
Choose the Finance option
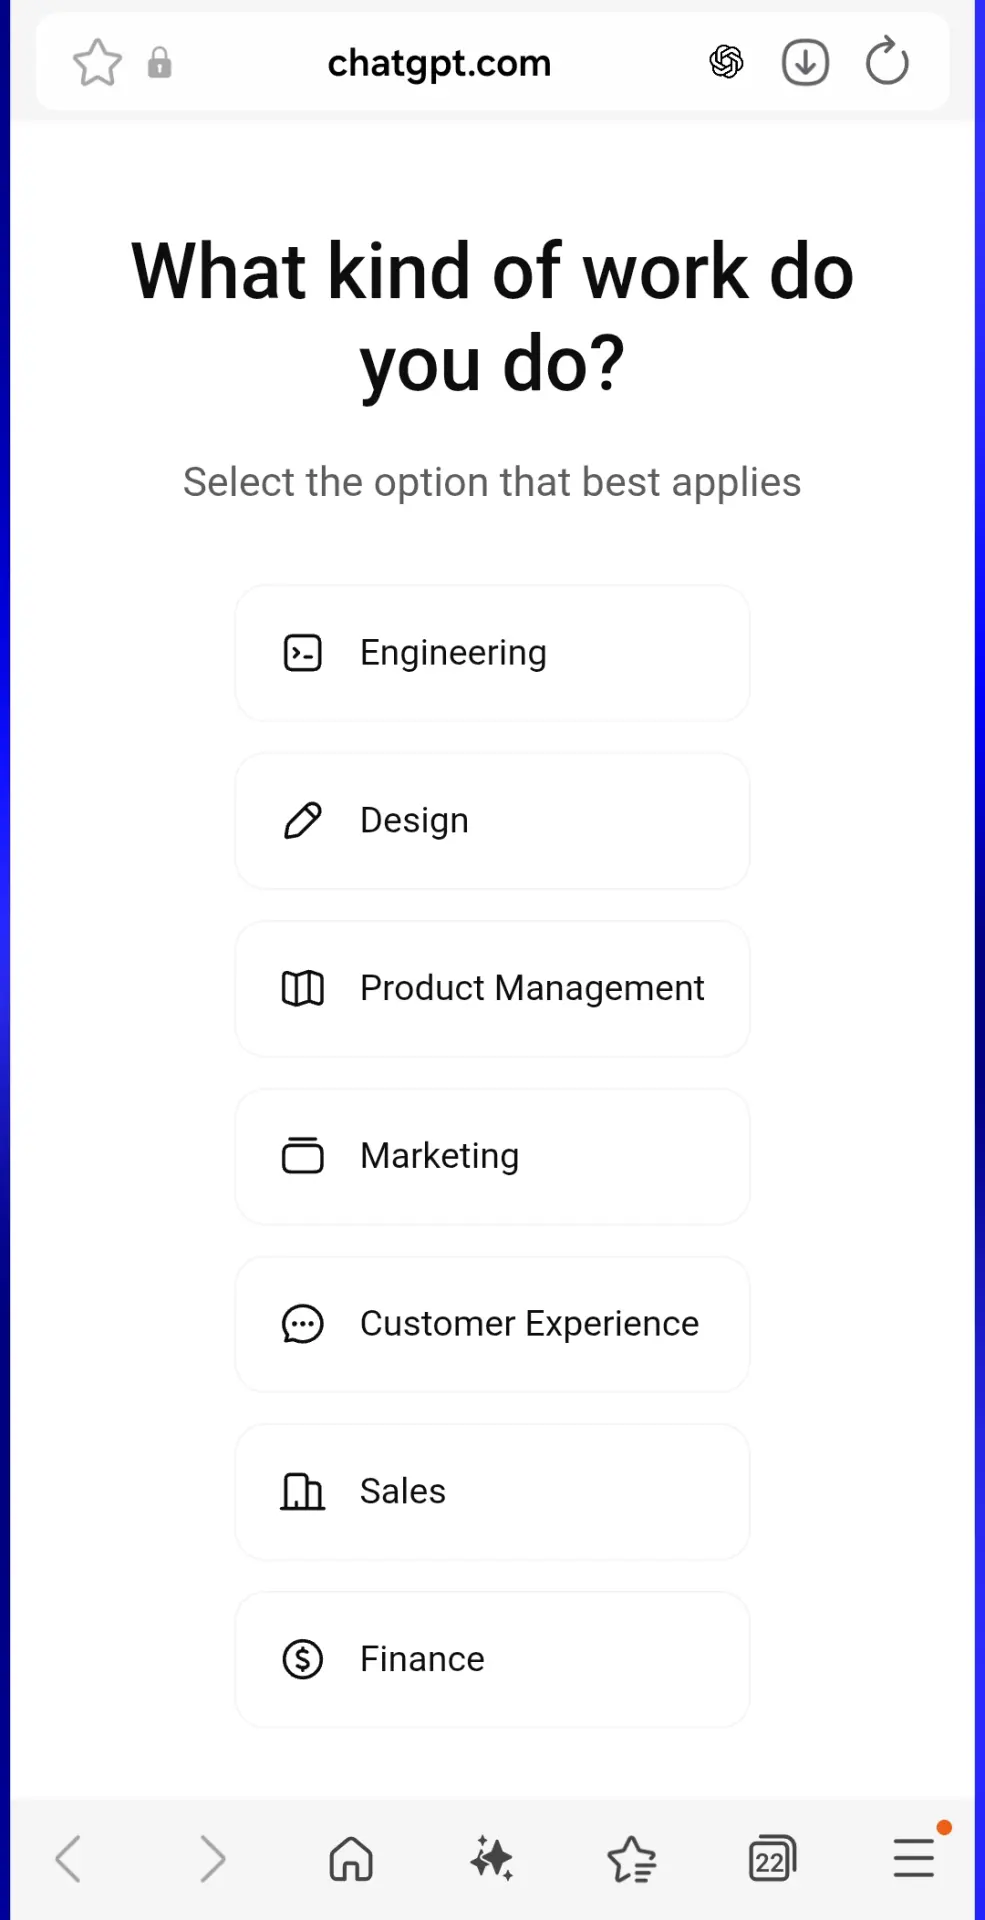coord(492,1660)
